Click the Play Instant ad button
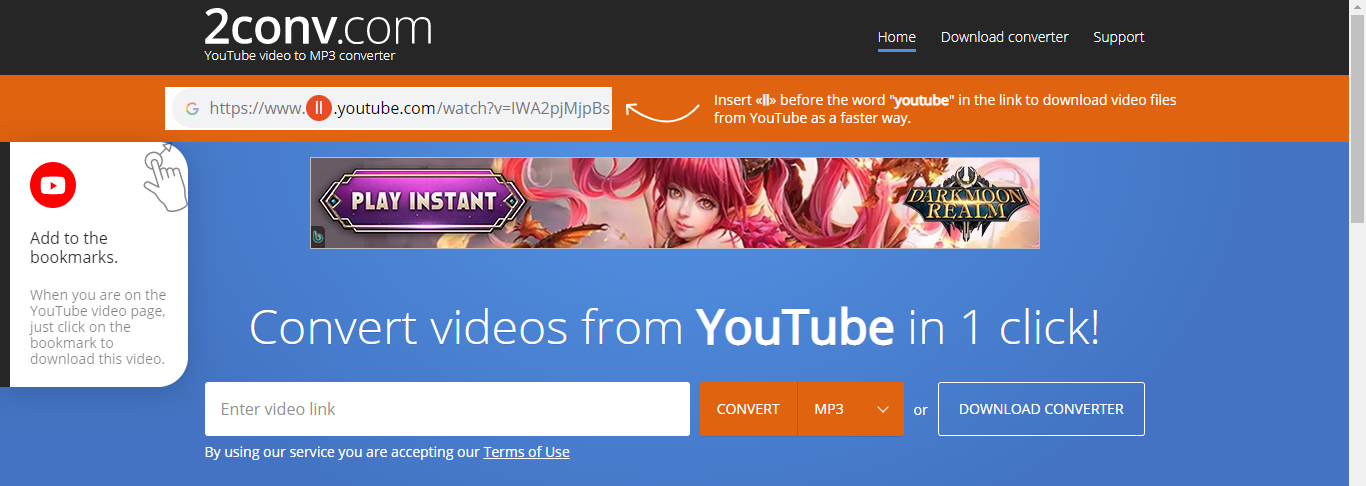The image size is (1366, 486). click(x=424, y=201)
